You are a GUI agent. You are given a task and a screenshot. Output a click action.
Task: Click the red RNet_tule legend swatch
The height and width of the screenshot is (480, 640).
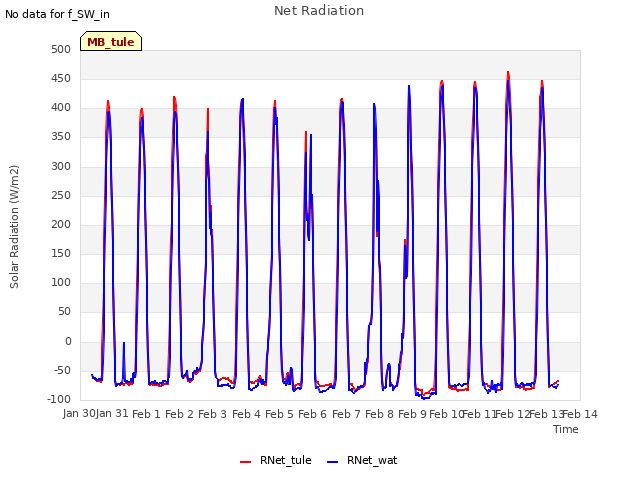coord(245,462)
